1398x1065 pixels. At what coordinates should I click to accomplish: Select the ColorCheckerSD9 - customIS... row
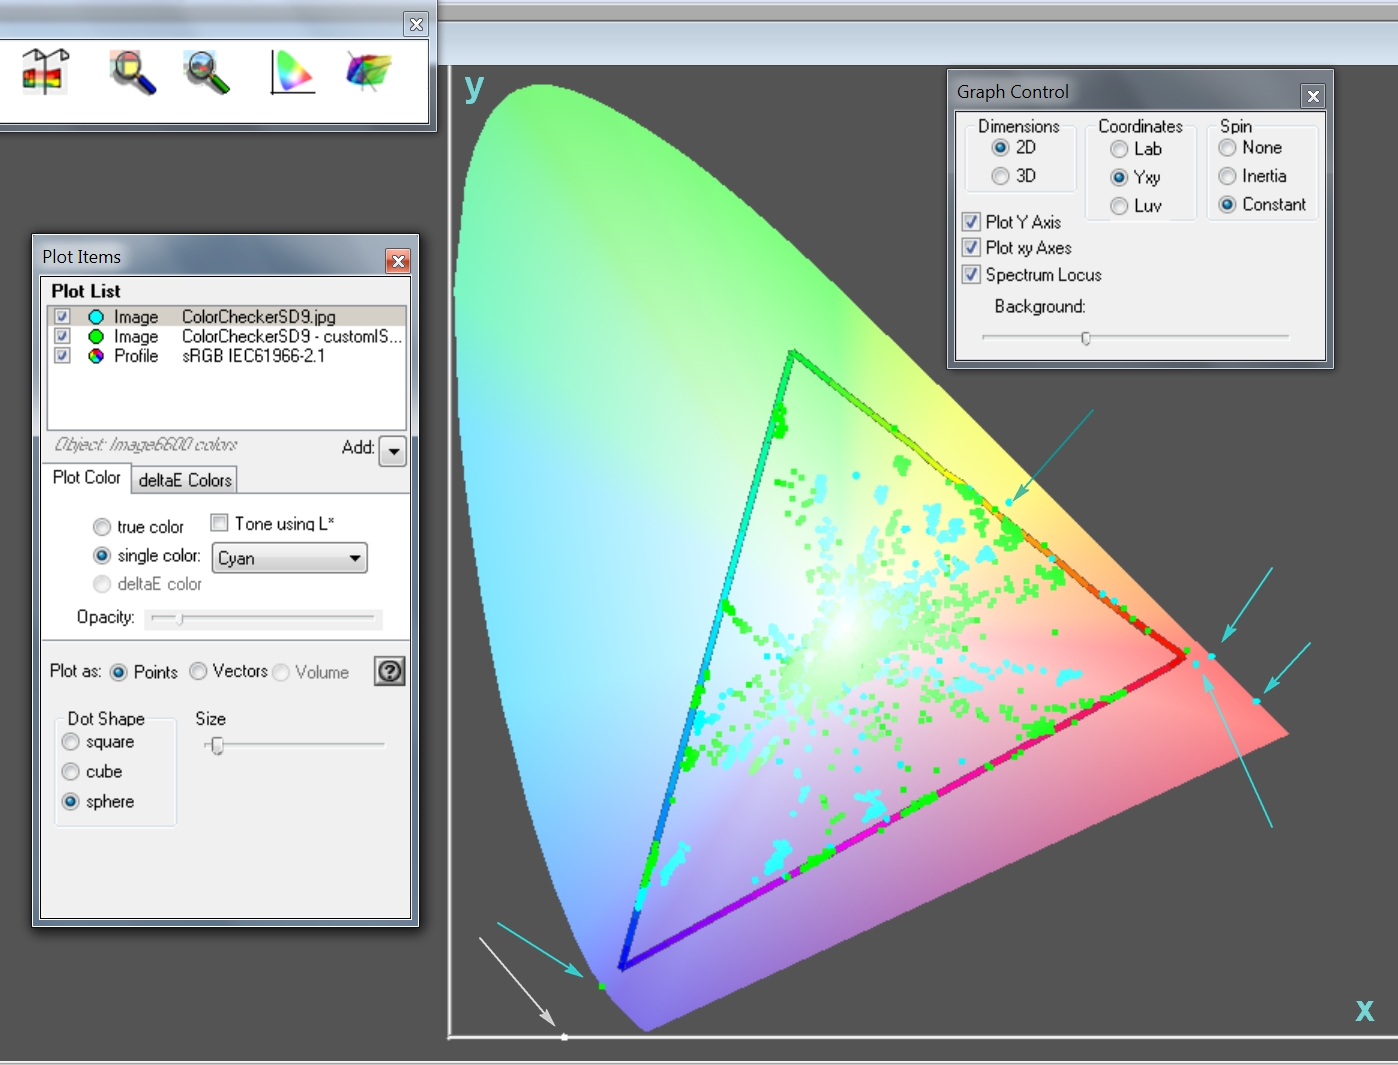pos(227,336)
